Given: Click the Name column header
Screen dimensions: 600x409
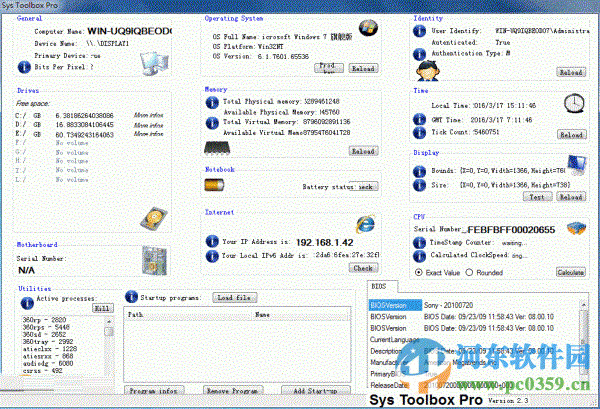Looking at the screenshot, I should (301, 314).
